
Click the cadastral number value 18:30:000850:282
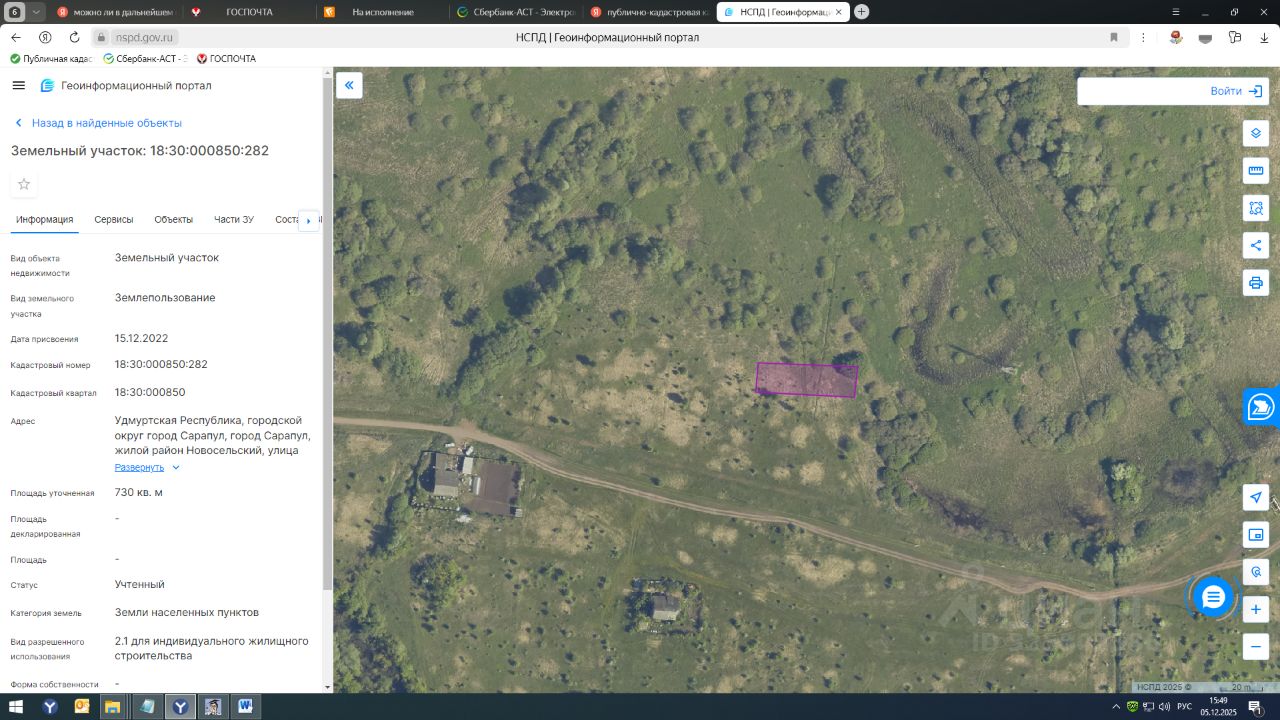(161, 364)
